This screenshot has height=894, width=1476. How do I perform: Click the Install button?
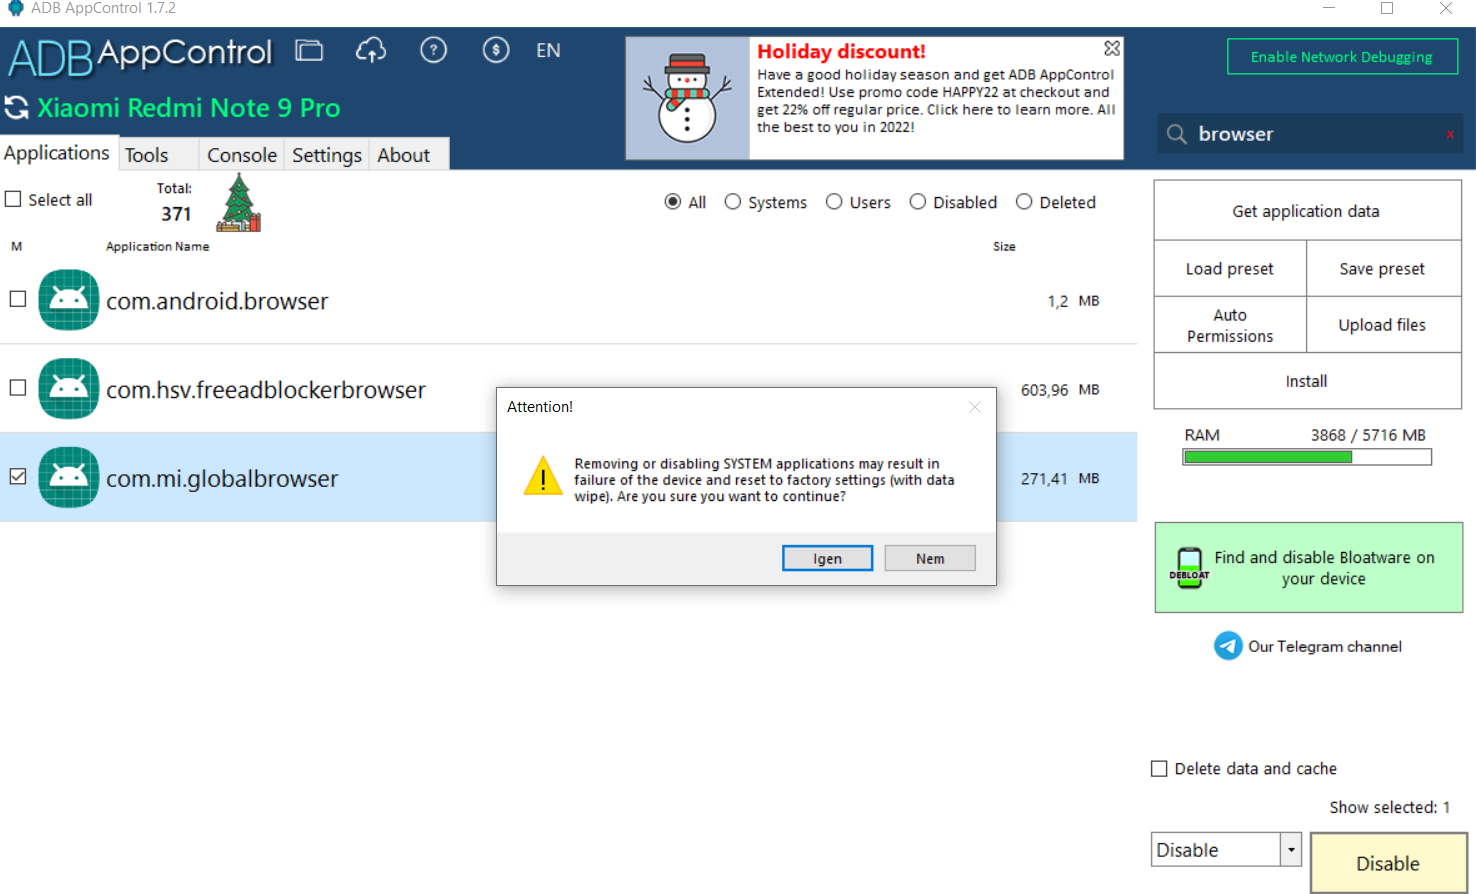point(1306,381)
